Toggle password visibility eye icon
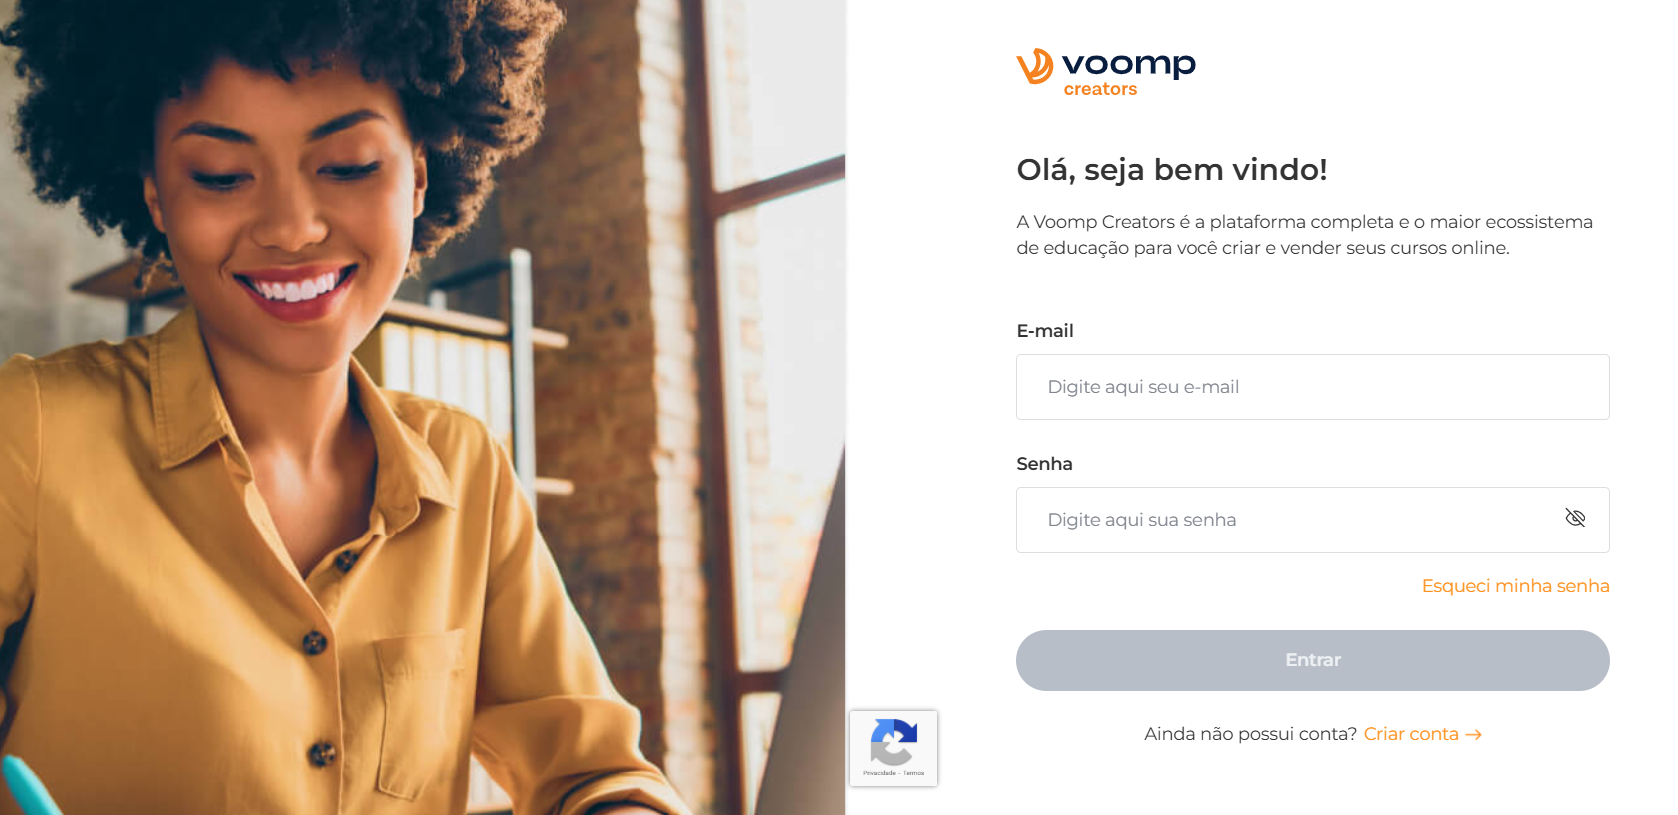1678x815 pixels. point(1575,518)
